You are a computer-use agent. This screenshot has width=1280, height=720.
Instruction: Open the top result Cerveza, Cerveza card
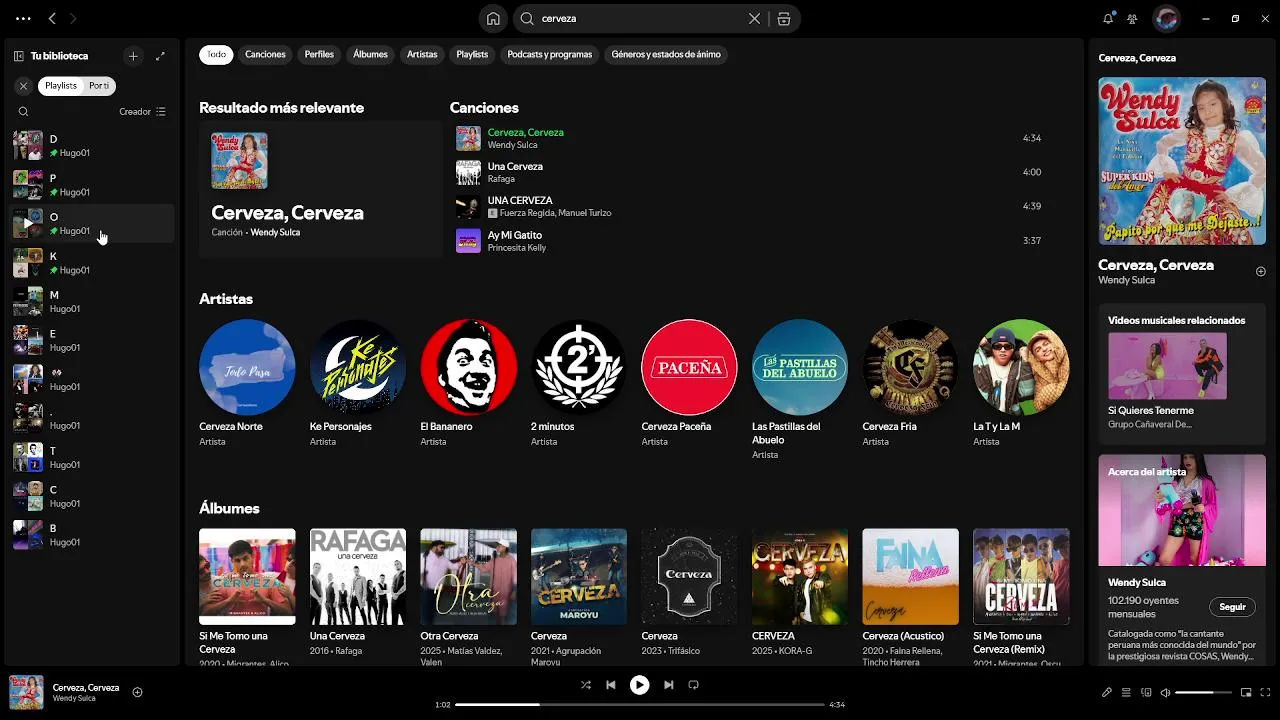pyautogui.click(x=320, y=189)
